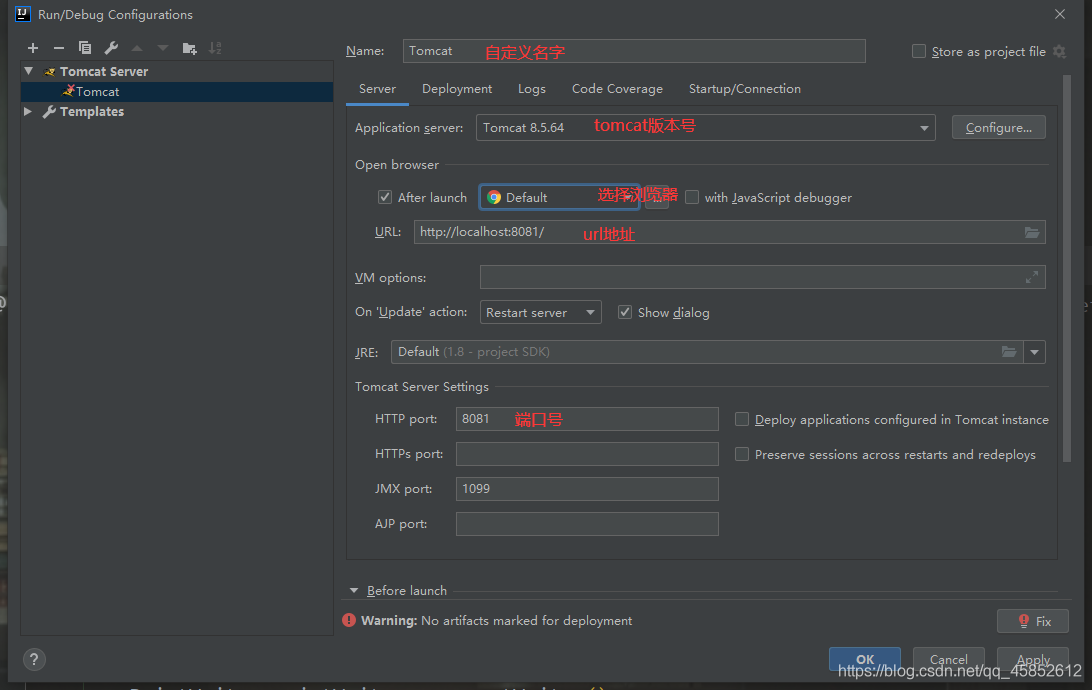Select the Tomcat configuration in tree
This screenshot has height=690, width=1092.
tap(177, 91)
